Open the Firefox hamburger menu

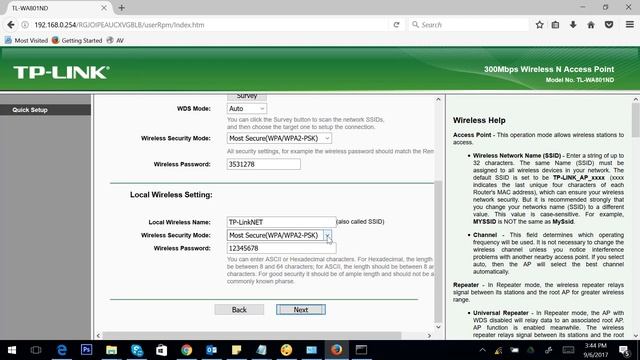(x=630, y=25)
